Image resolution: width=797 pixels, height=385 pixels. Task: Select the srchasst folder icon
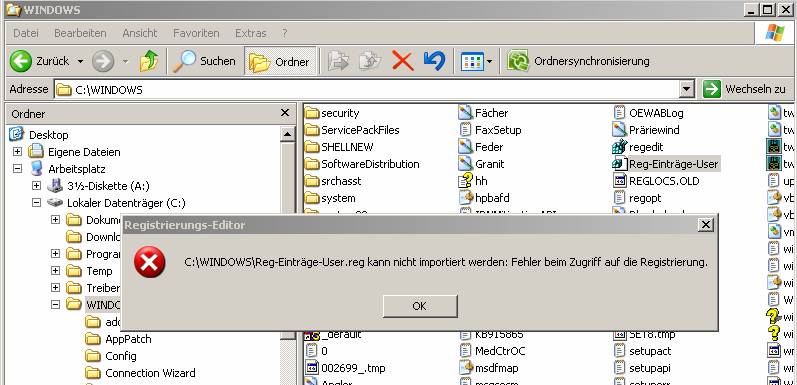click(312, 181)
